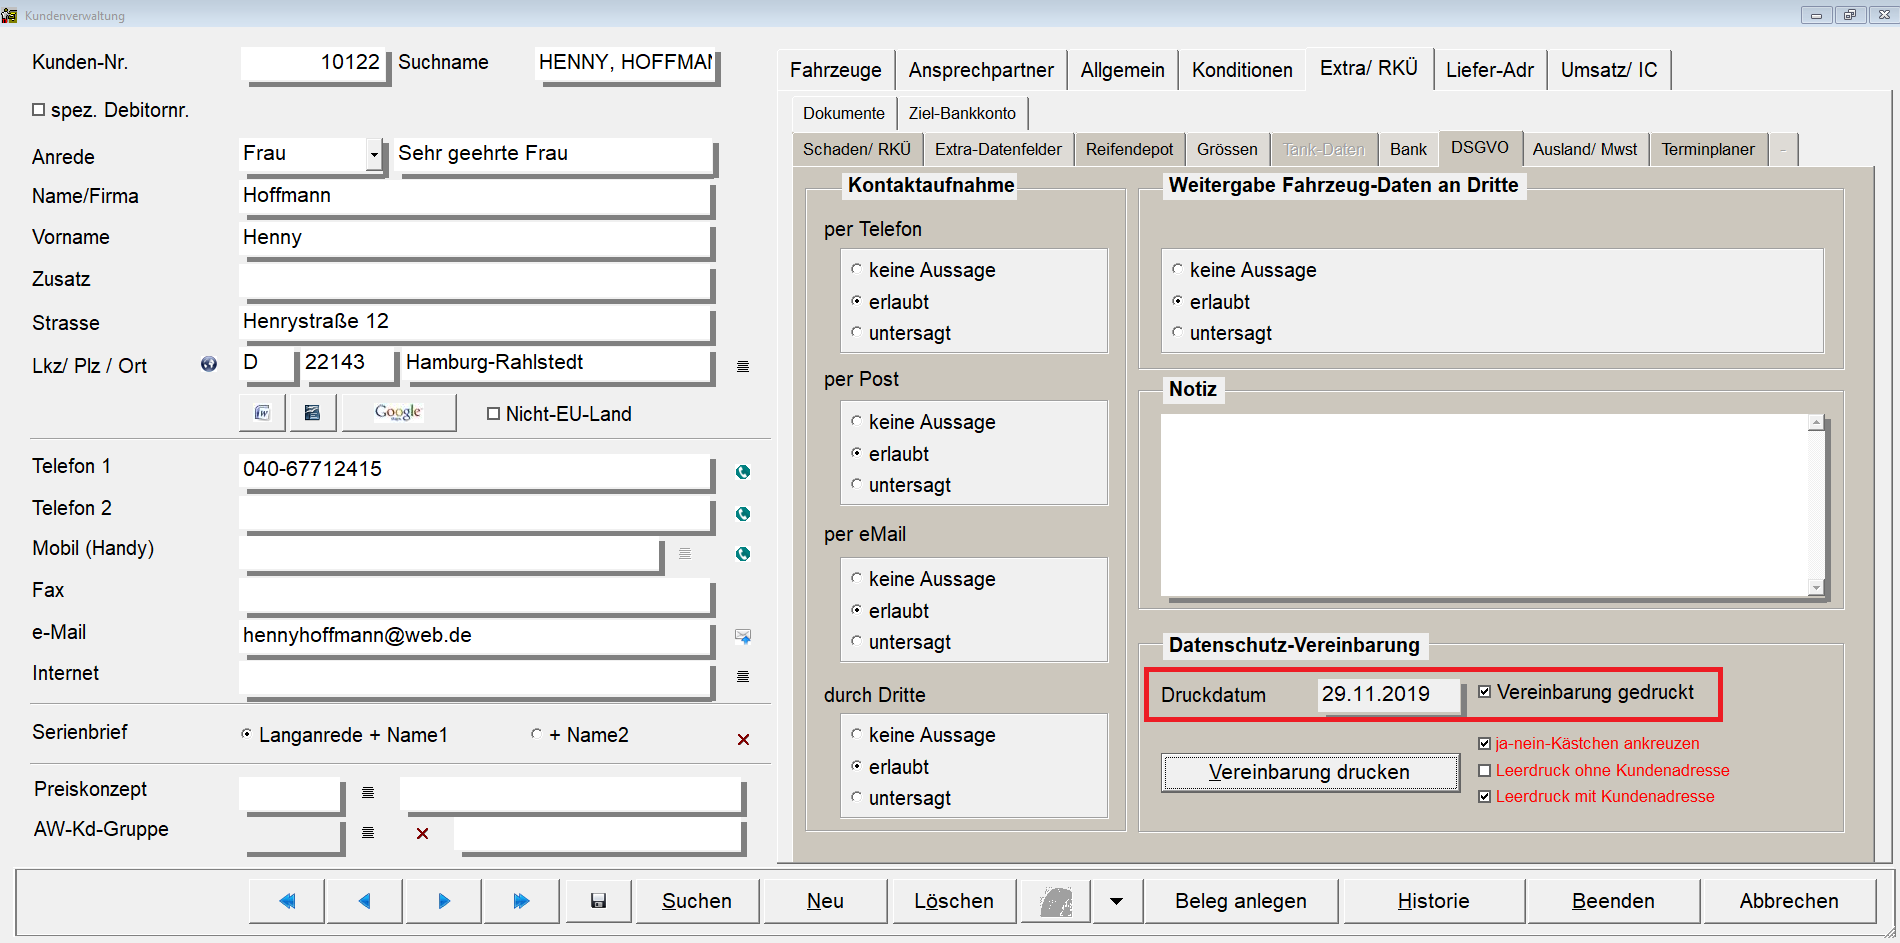The width and height of the screenshot is (1900, 943).
Task: Select Langanrede + Name1 option
Action: tap(247, 734)
